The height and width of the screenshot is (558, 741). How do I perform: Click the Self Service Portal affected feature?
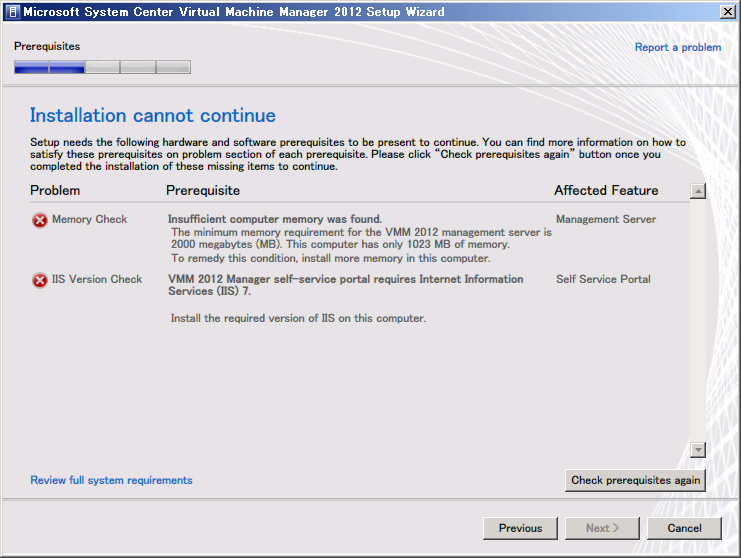pos(603,279)
